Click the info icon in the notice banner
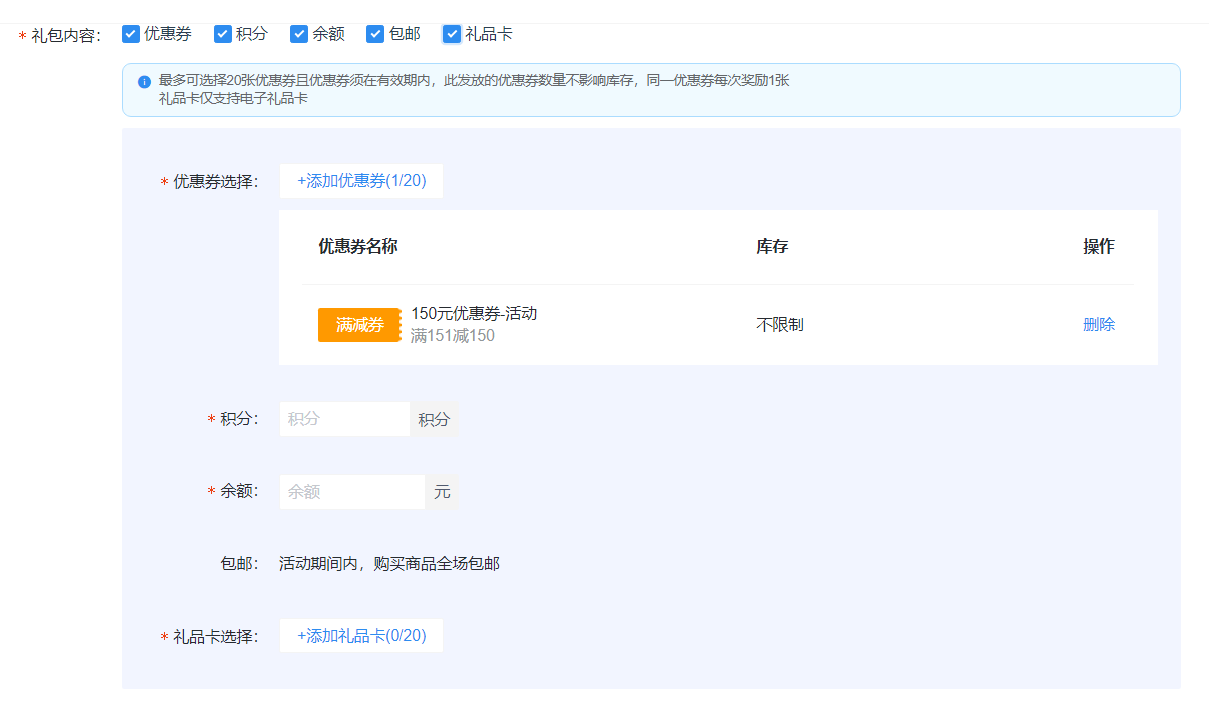 click(x=143, y=81)
